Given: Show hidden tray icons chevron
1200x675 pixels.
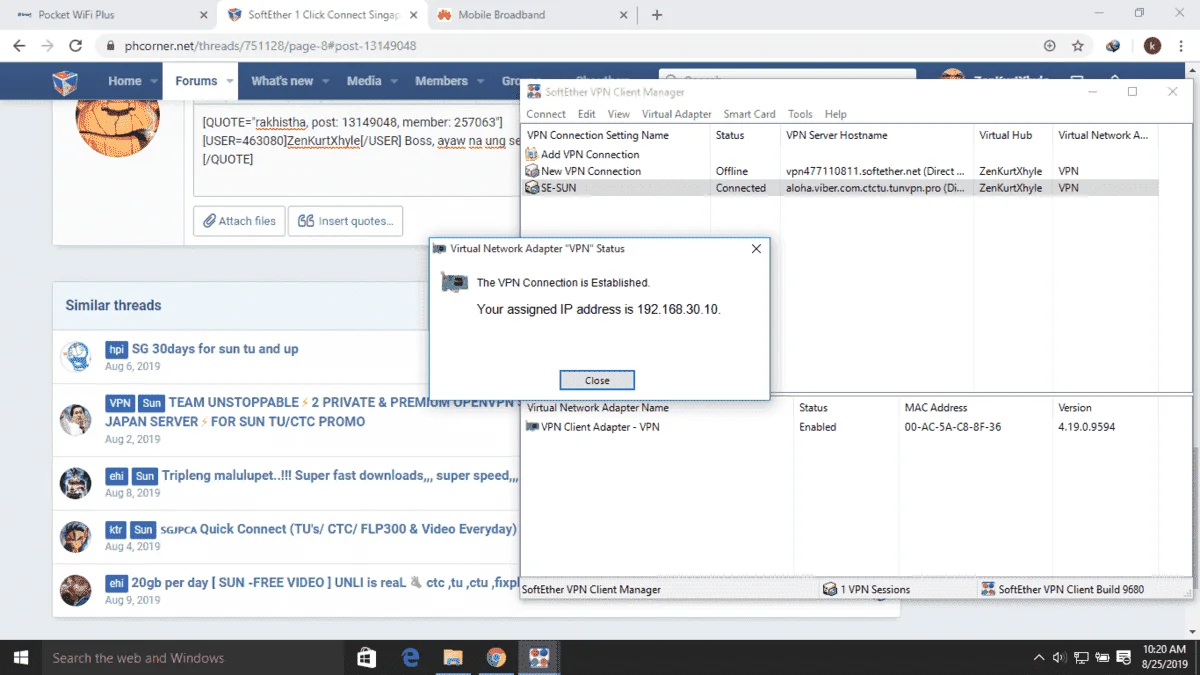Looking at the screenshot, I should point(1039,658).
